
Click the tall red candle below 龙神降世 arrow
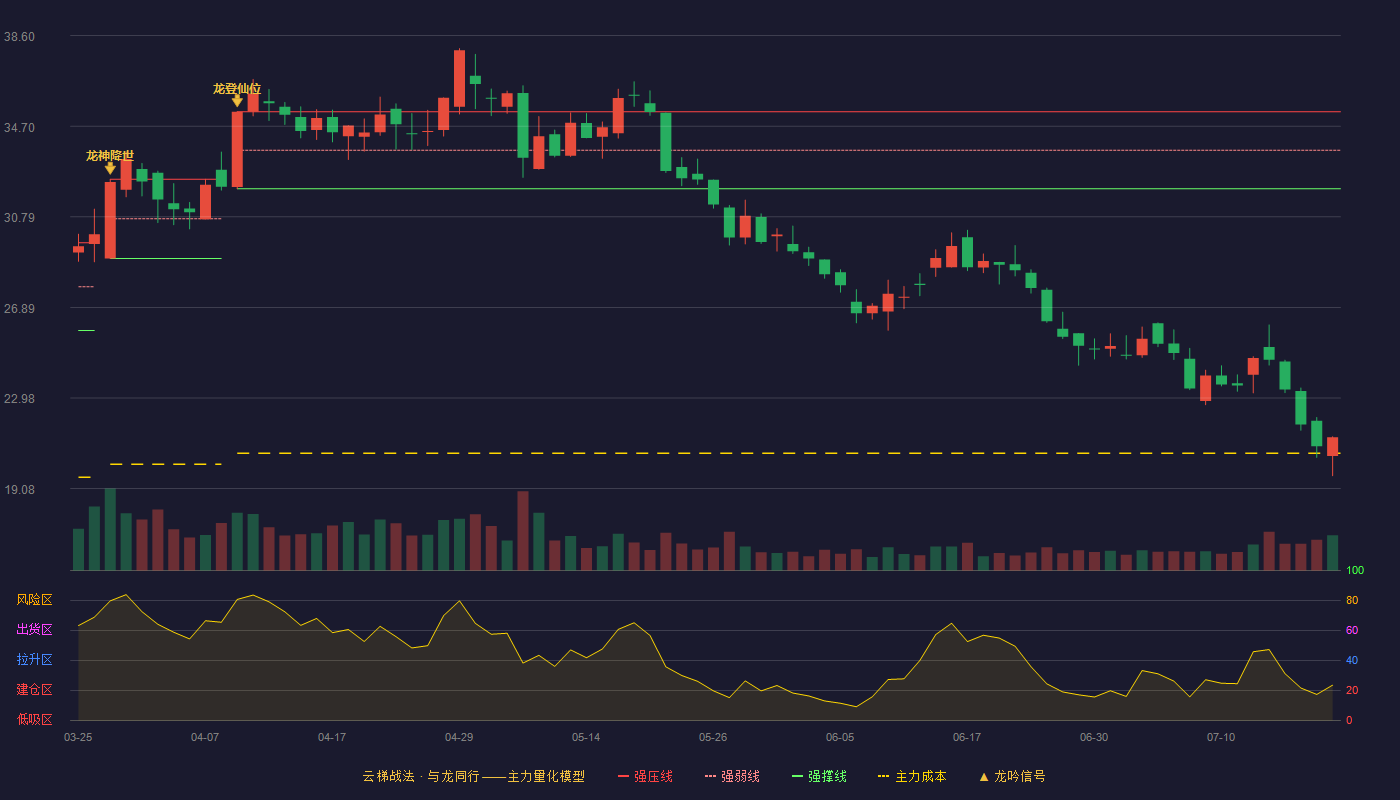click(110, 220)
